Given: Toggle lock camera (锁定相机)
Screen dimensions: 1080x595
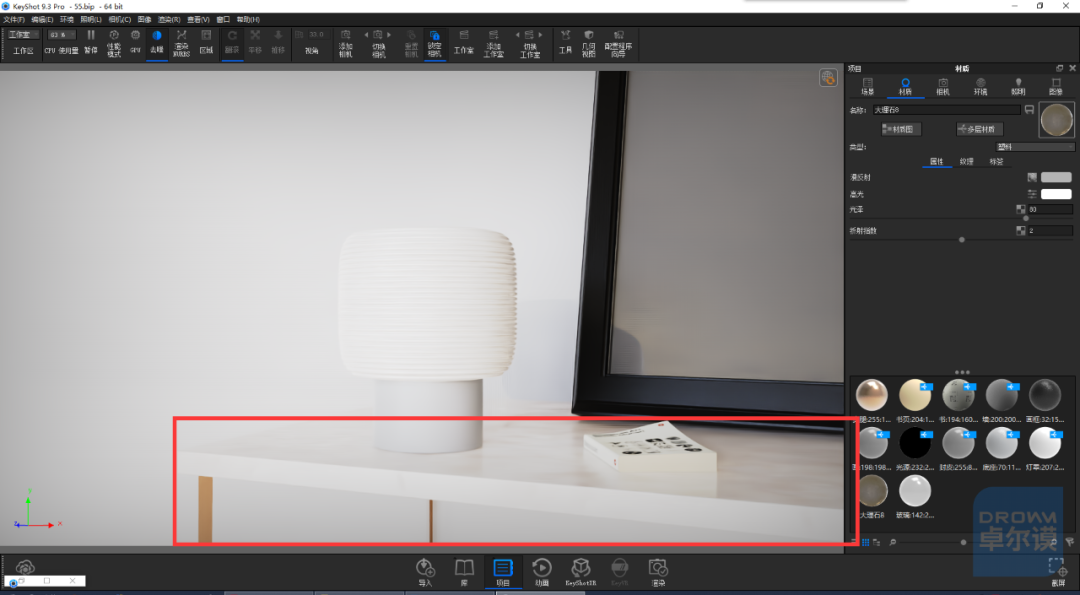Looking at the screenshot, I should point(435,43).
